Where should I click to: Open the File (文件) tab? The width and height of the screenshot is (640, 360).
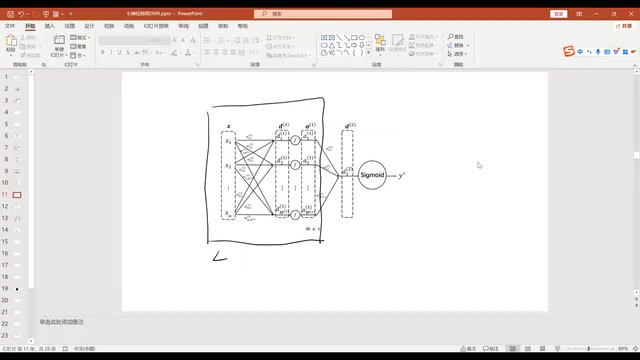pos(10,26)
